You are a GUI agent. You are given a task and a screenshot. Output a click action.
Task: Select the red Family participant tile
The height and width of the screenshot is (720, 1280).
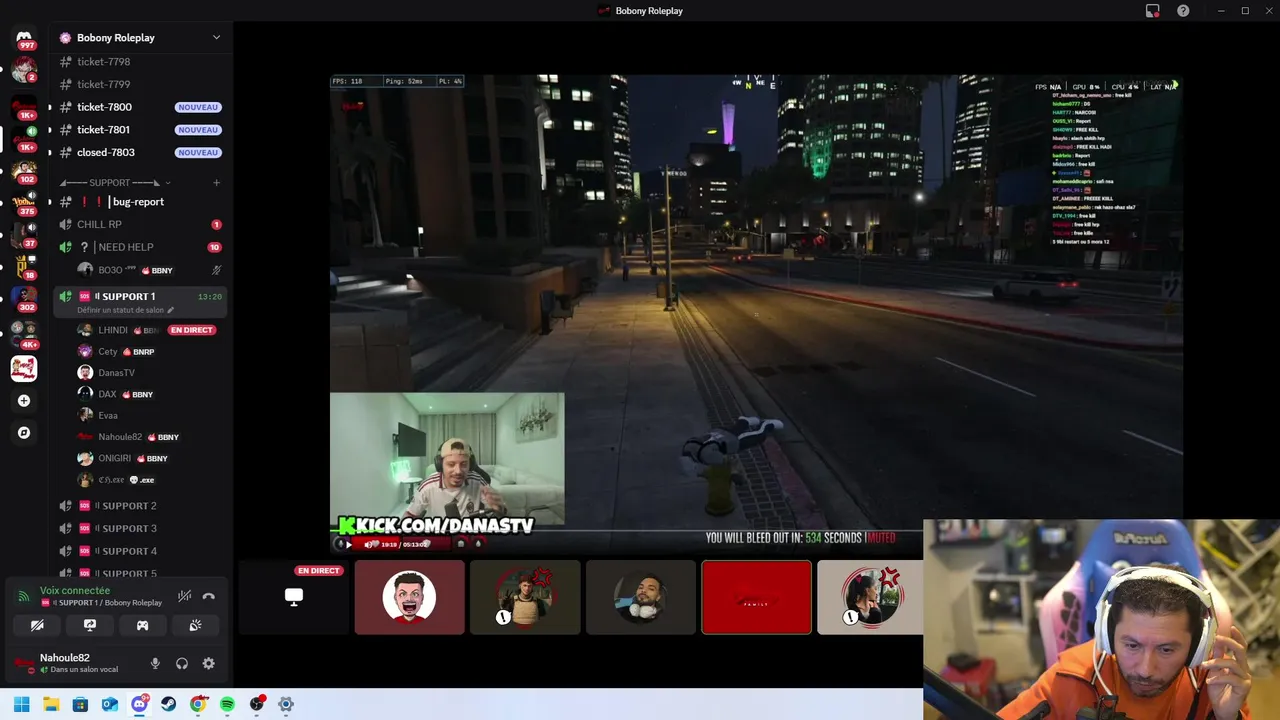756,597
